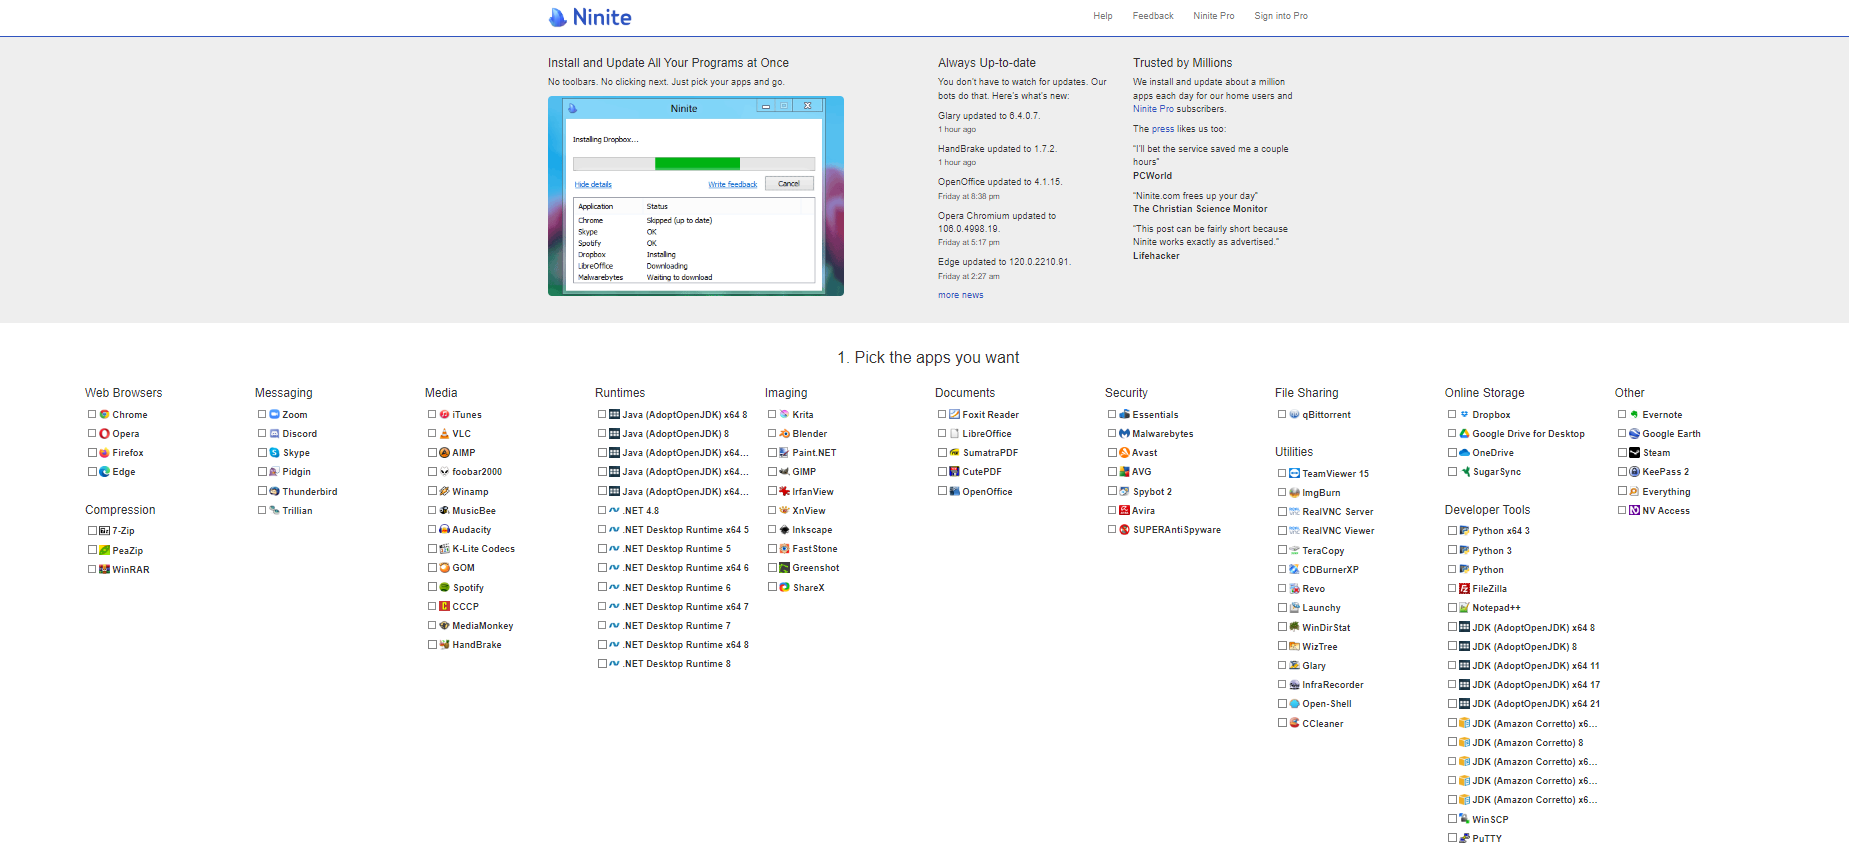
Task: Click the FileZilla icon
Action: point(1464,589)
